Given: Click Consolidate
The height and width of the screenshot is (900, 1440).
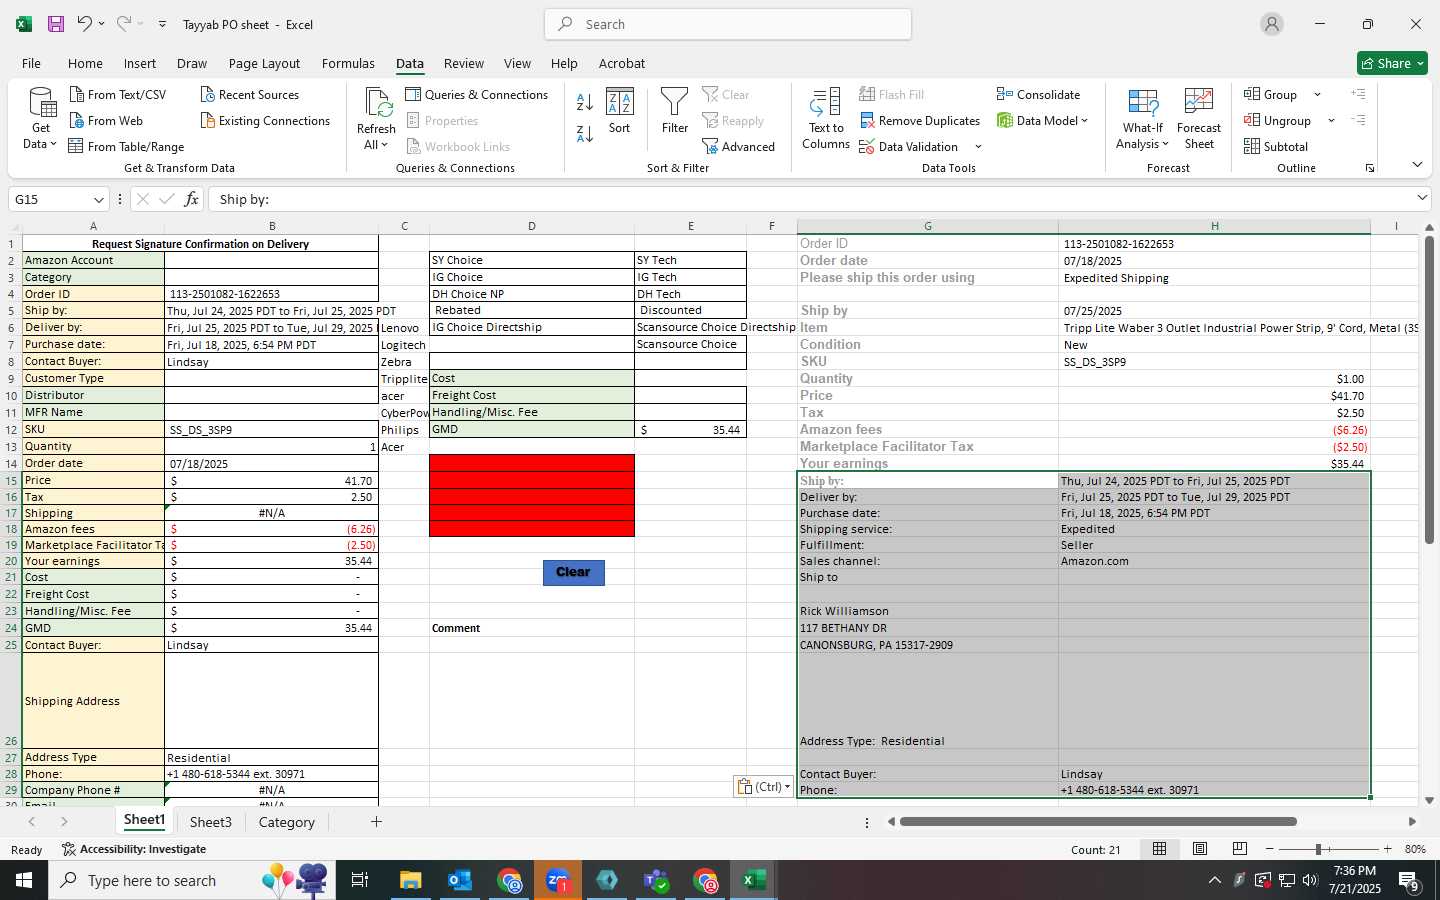Looking at the screenshot, I should tap(1038, 94).
